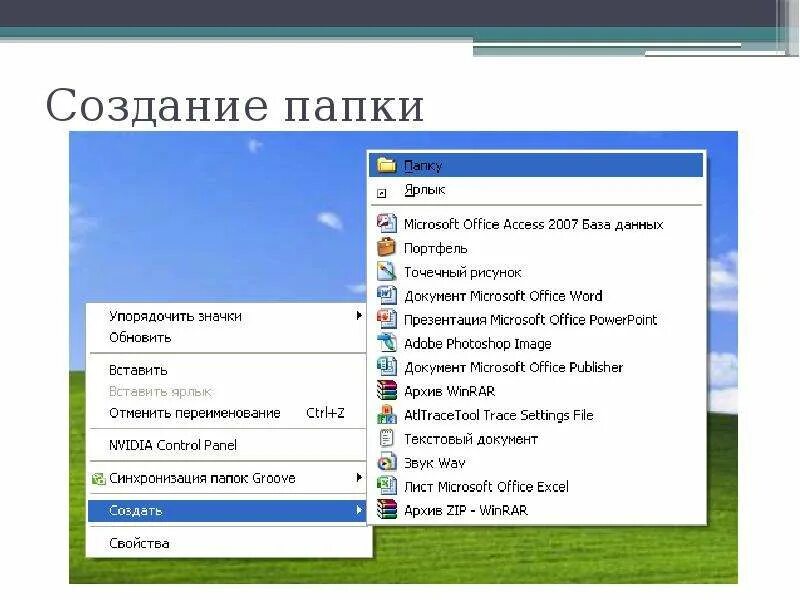
Task: Click the paint icon for Точечный рисунок
Action: tap(386, 271)
